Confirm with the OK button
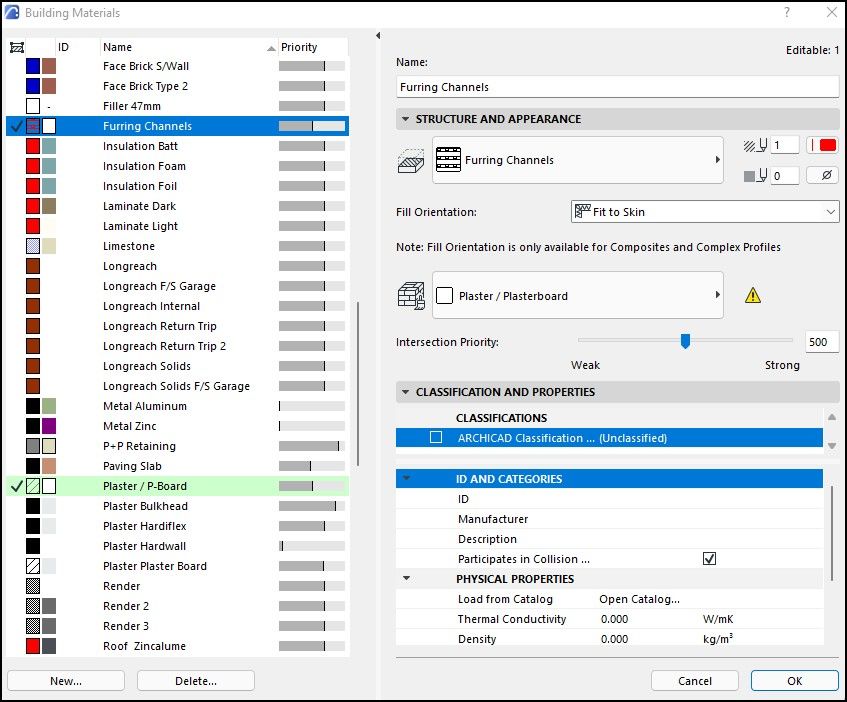Screen dimensions: 847x702 [x=795, y=681]
